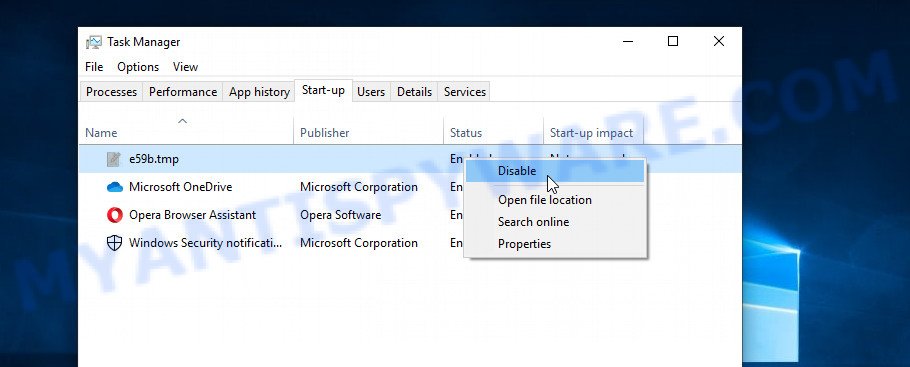Maximize the Task Manager window
This screenshot has height=367, width=910.
[673, 41]
